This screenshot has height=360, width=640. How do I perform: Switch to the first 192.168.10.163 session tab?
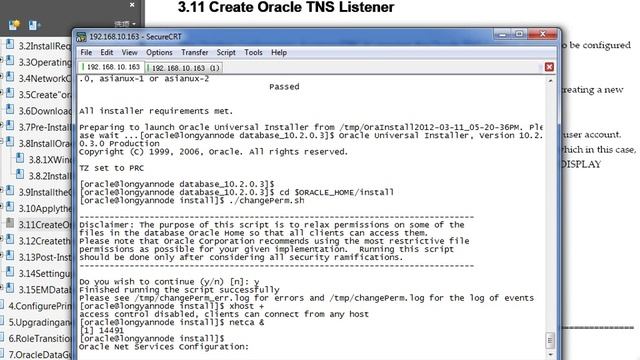point(111,67)
